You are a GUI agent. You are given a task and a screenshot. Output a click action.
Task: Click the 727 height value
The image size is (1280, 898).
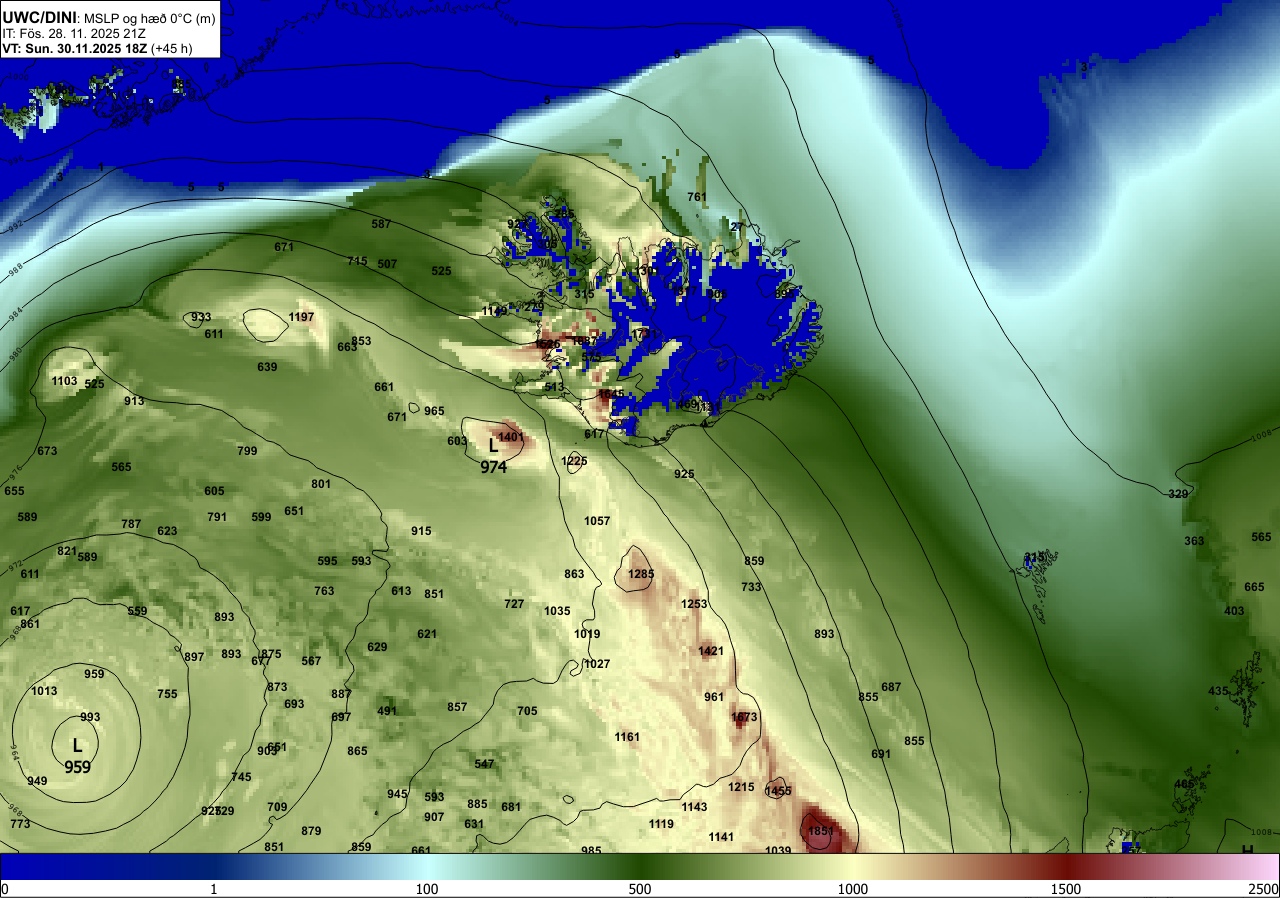[x=514, y=604]
